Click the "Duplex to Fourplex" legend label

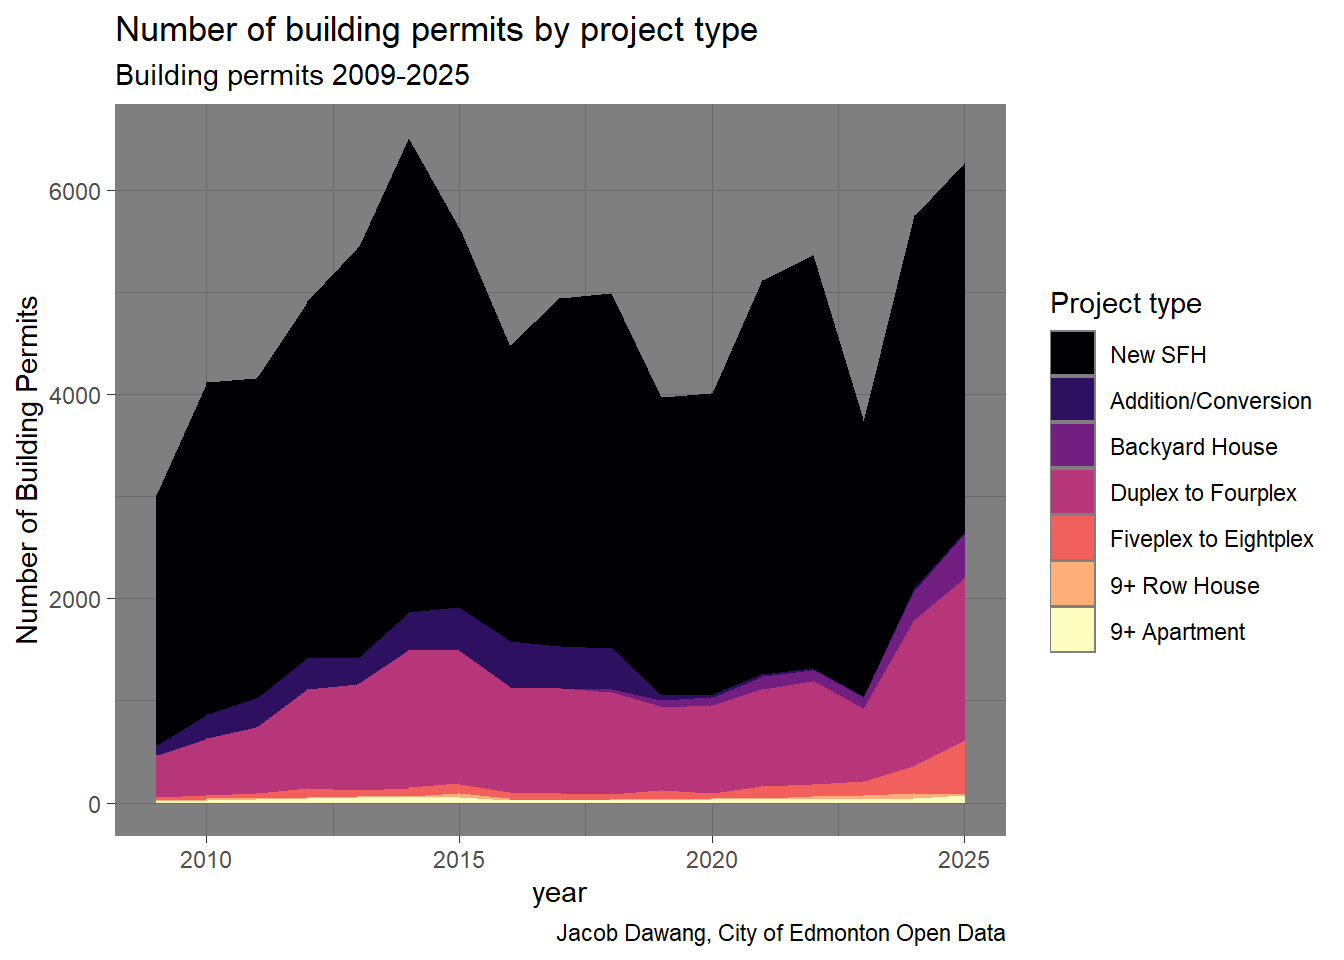pyautogui.click(x=1202, y=493)
